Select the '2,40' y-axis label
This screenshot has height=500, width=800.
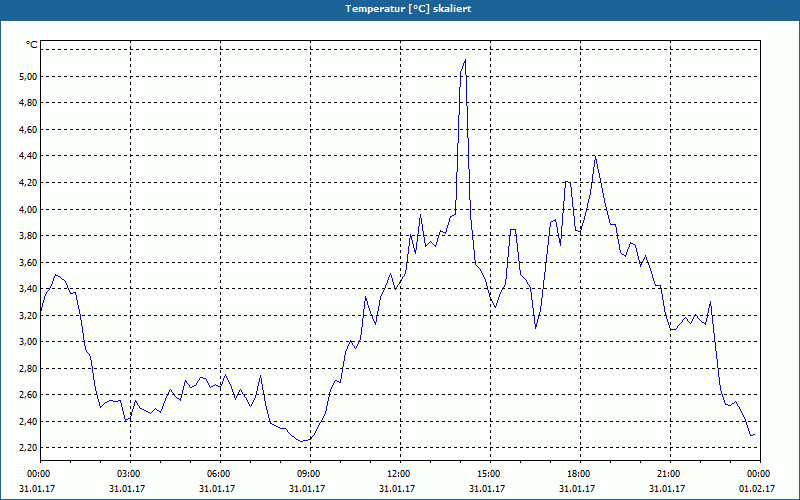point(28,421)
